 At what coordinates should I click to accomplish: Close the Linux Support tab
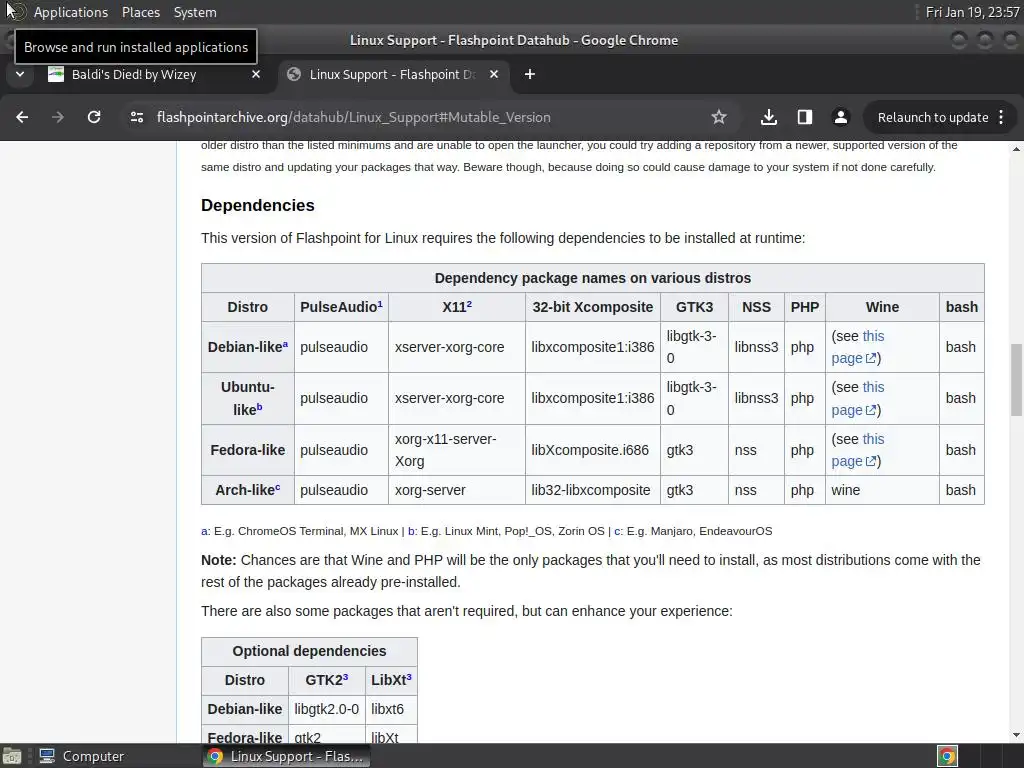point(494,74)
